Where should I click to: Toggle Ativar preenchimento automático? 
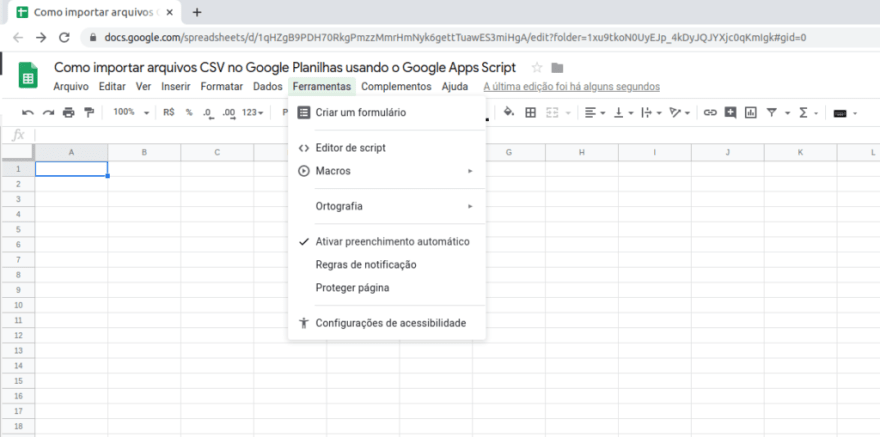[387, 242]
